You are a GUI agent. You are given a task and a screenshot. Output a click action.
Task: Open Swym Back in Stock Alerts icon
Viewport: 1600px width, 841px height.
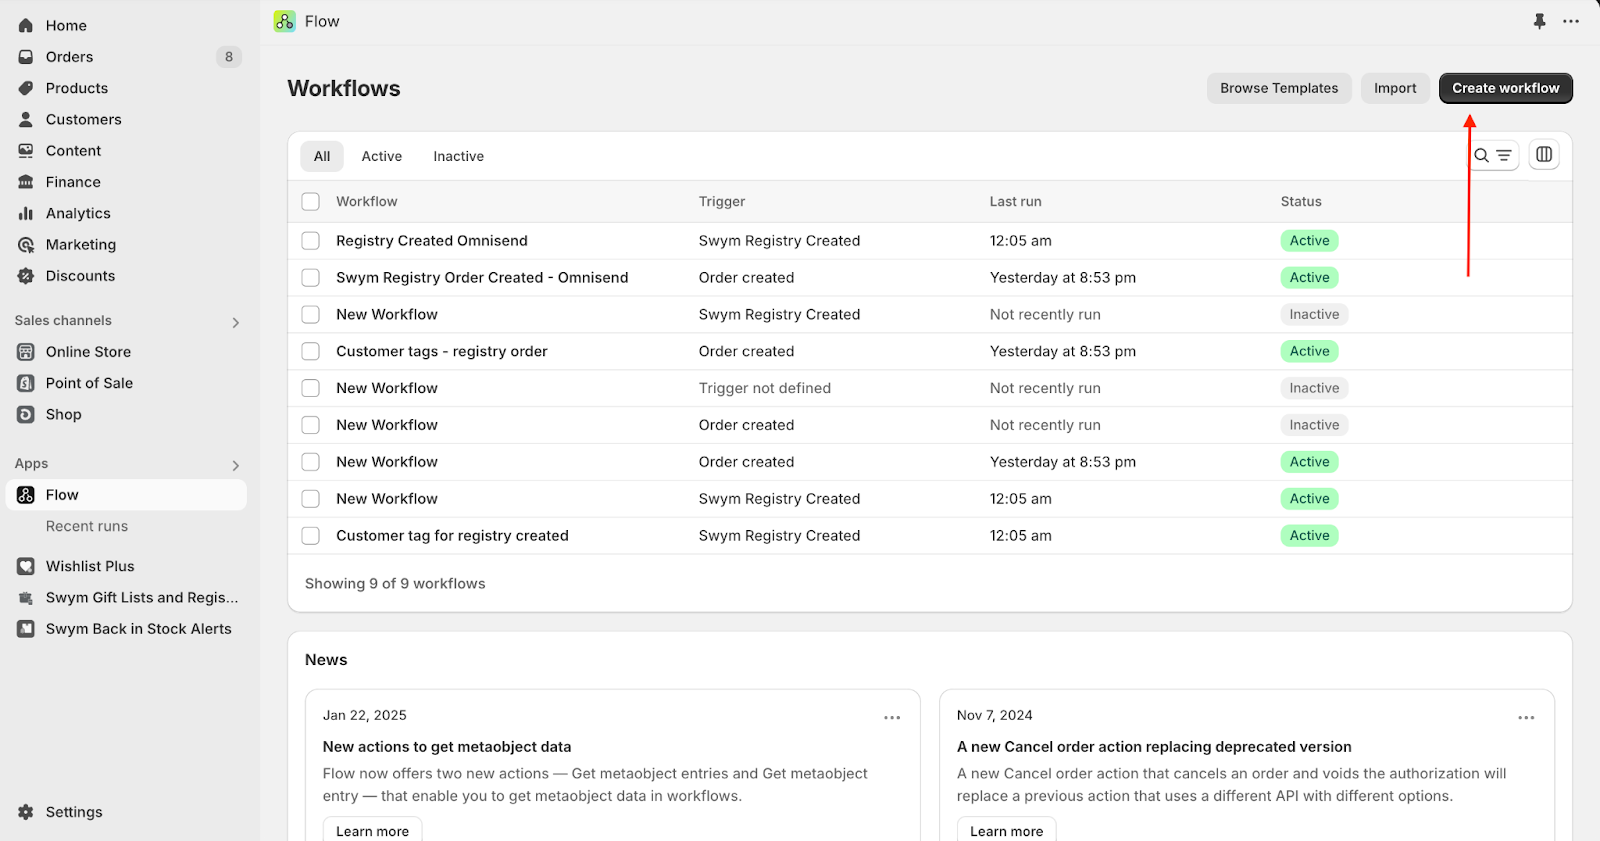coord(26,629)
